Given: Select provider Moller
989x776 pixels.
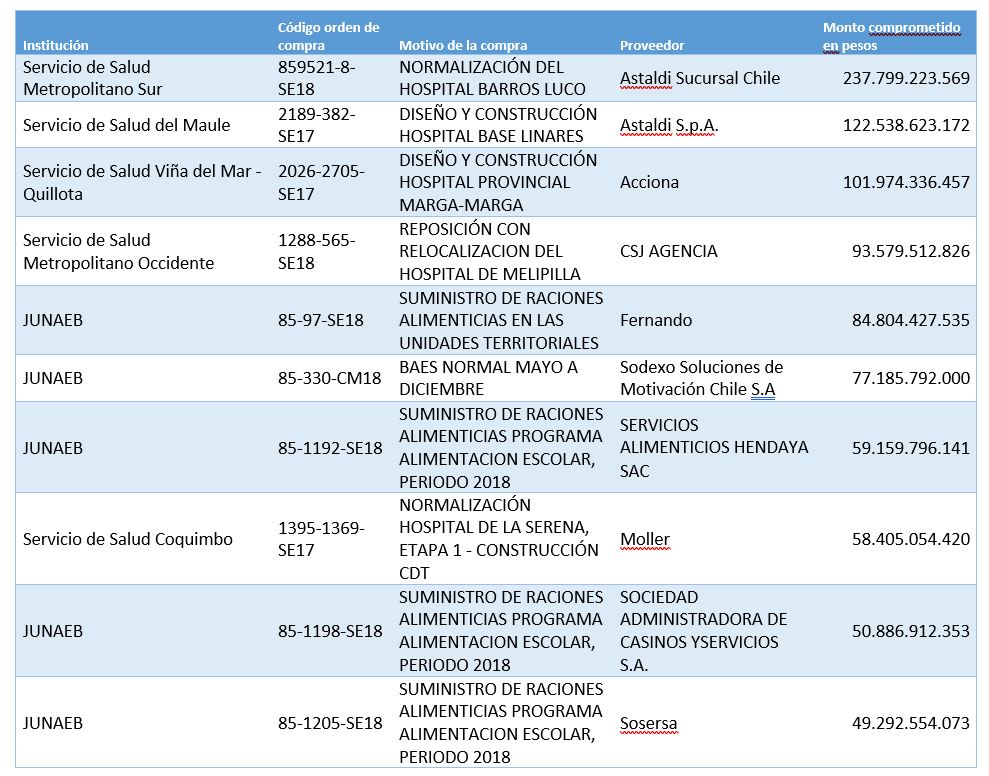Looking at the screenshot, I should pos(645,539).
